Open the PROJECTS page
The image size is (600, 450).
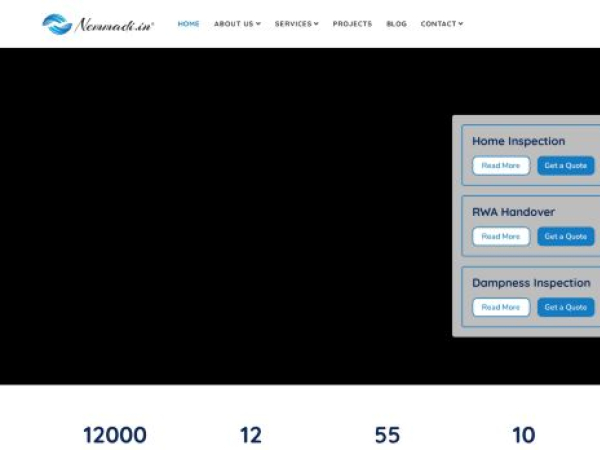[x=352, y=24]
